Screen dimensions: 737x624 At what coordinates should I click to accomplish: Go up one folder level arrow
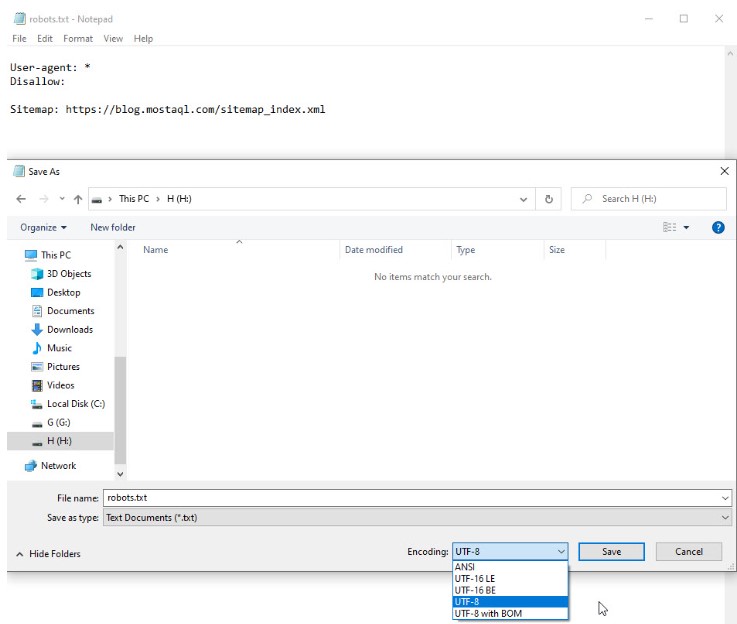(x=78, y=199)
